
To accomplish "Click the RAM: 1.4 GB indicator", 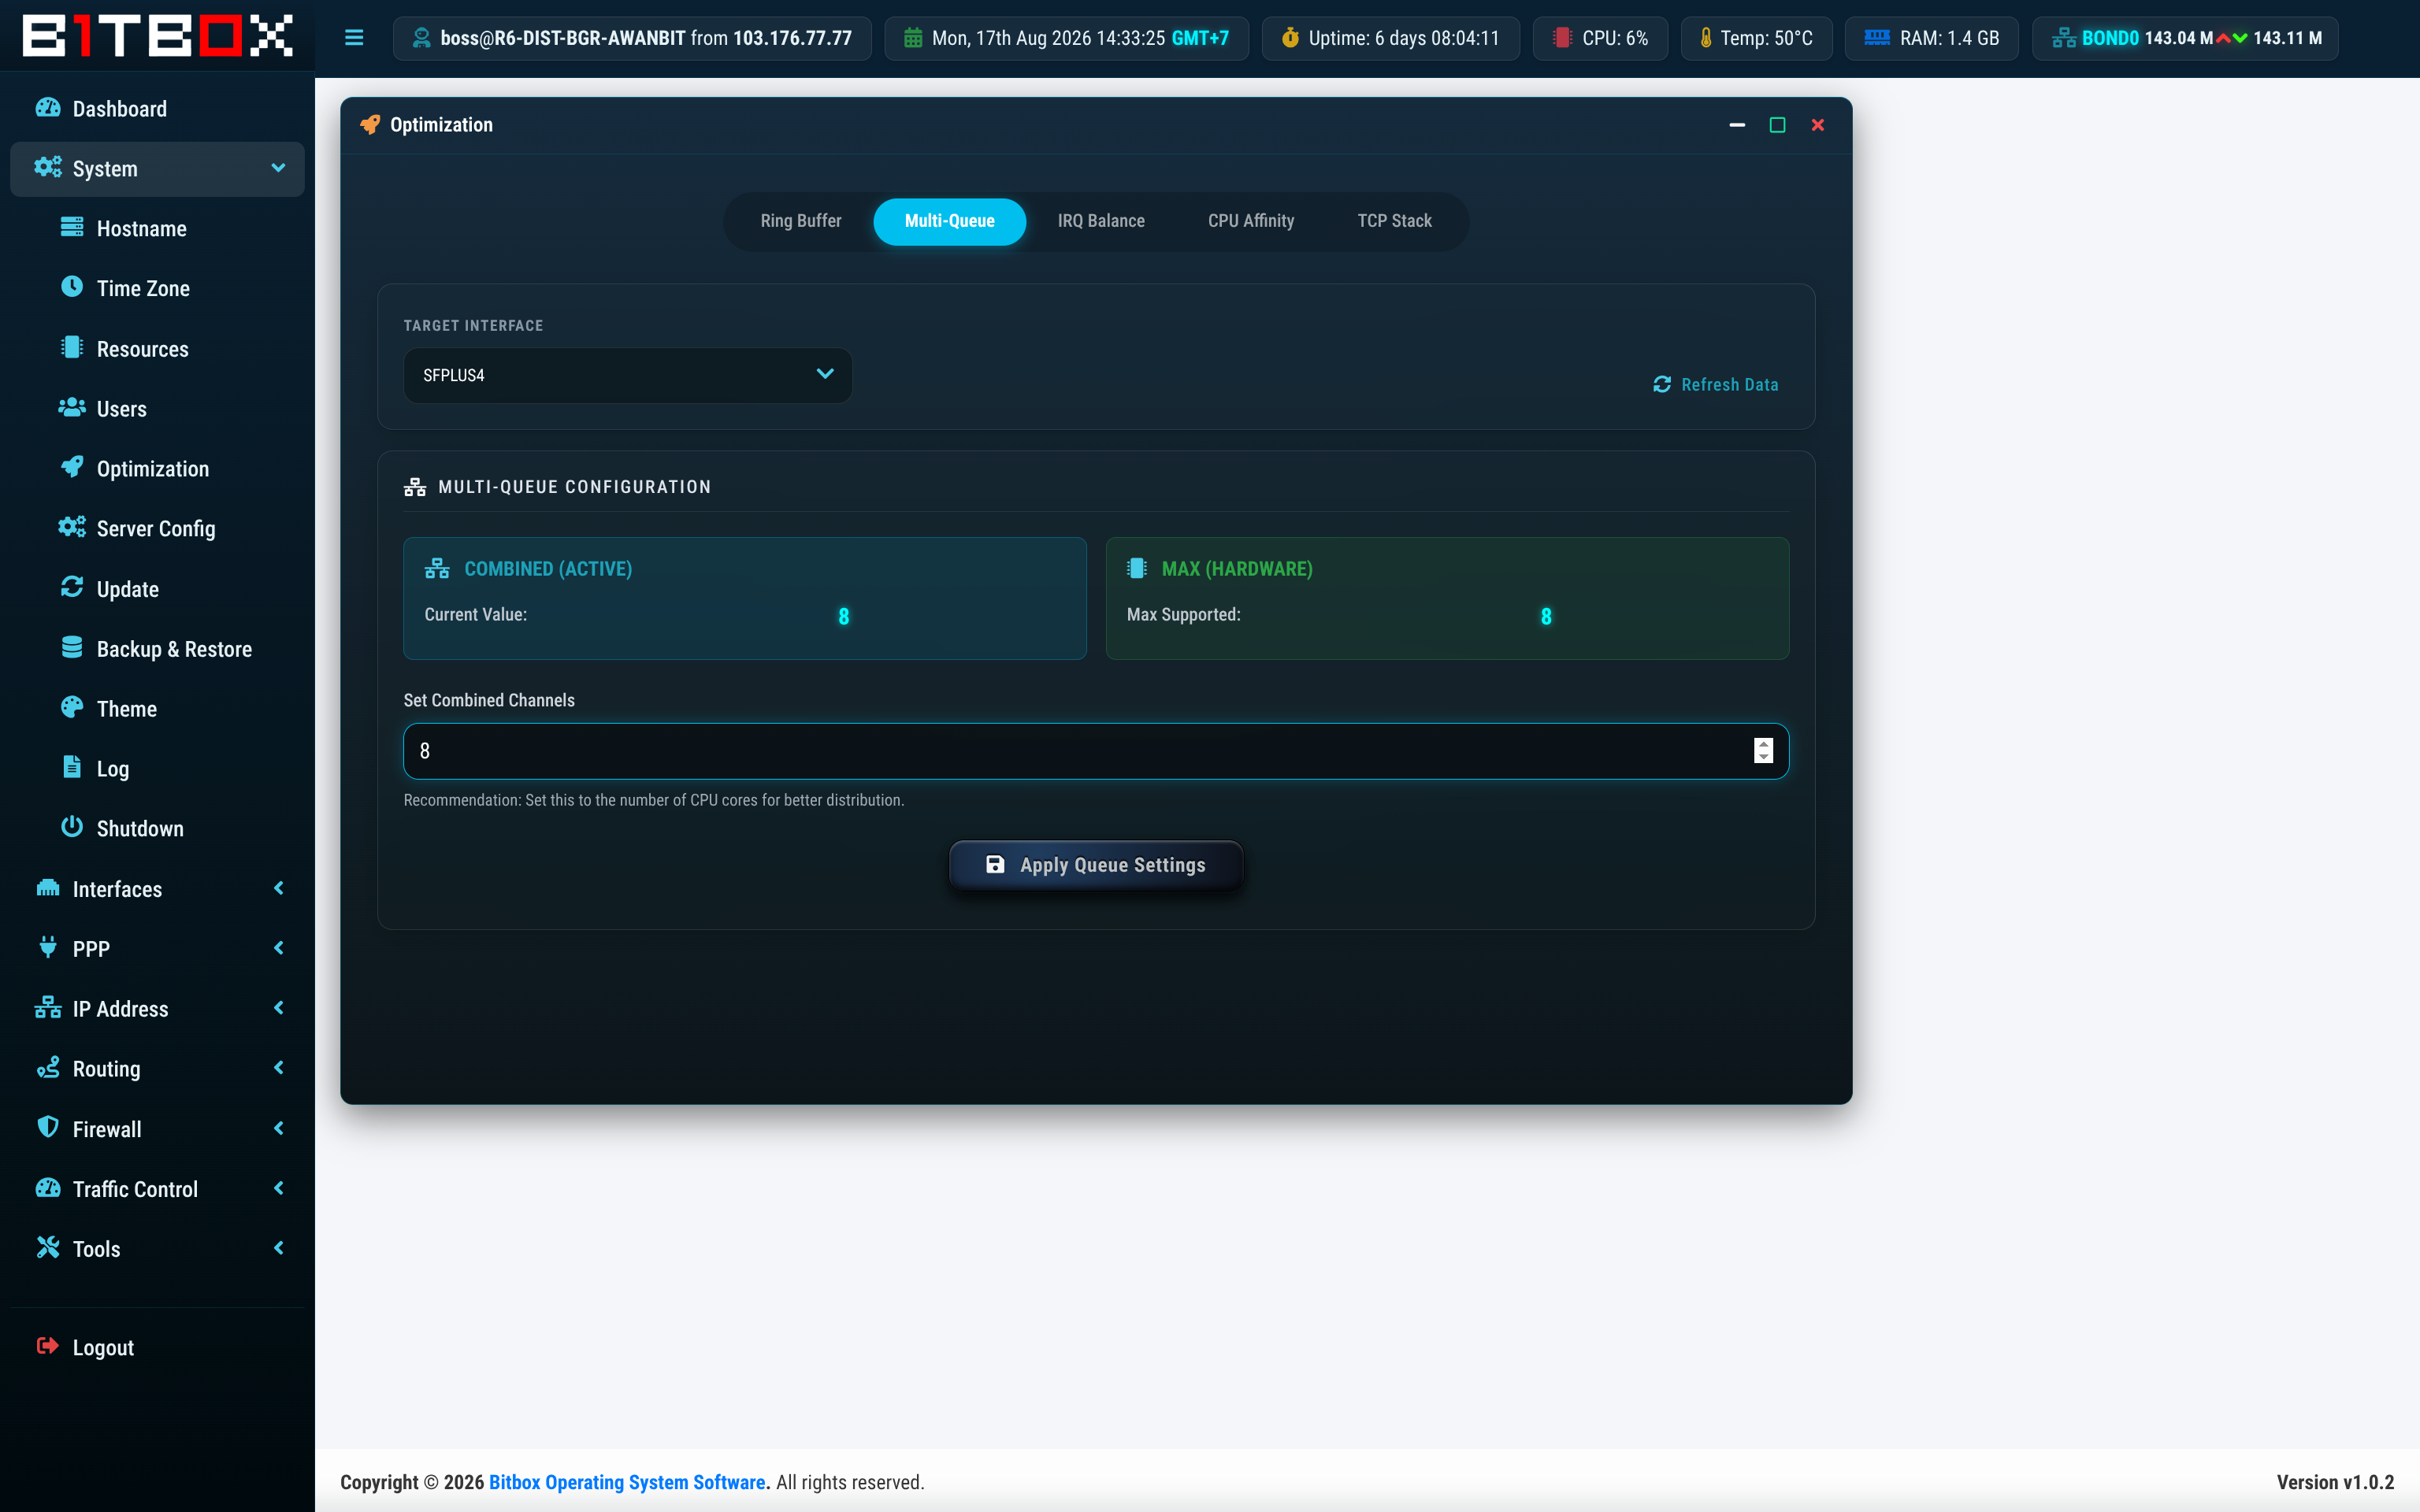I will [1931, 38].
